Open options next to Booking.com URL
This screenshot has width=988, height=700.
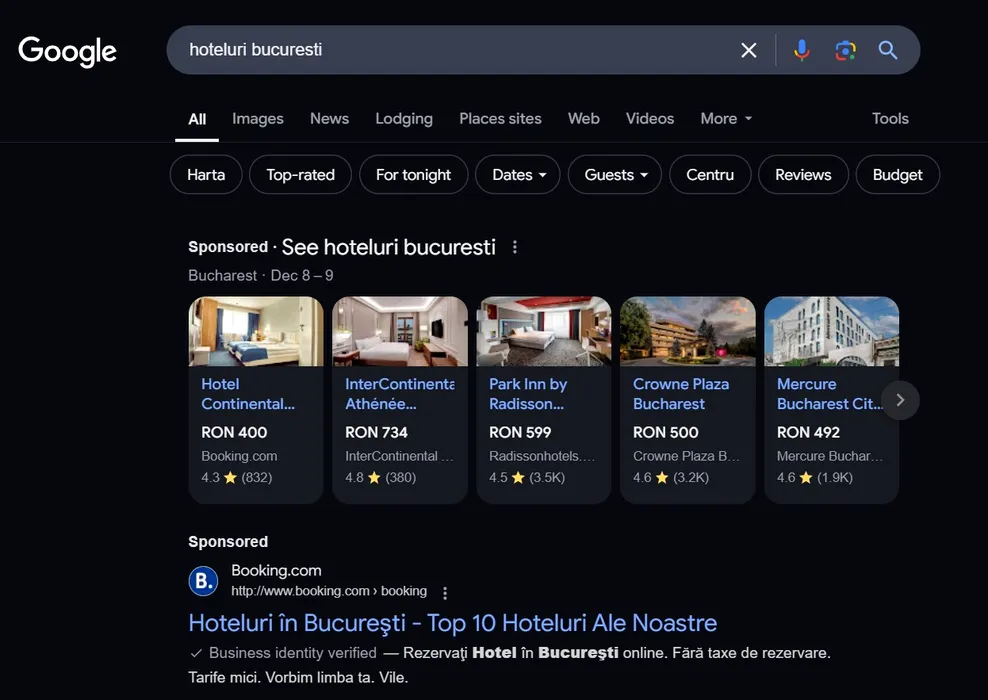pos(445,593)
